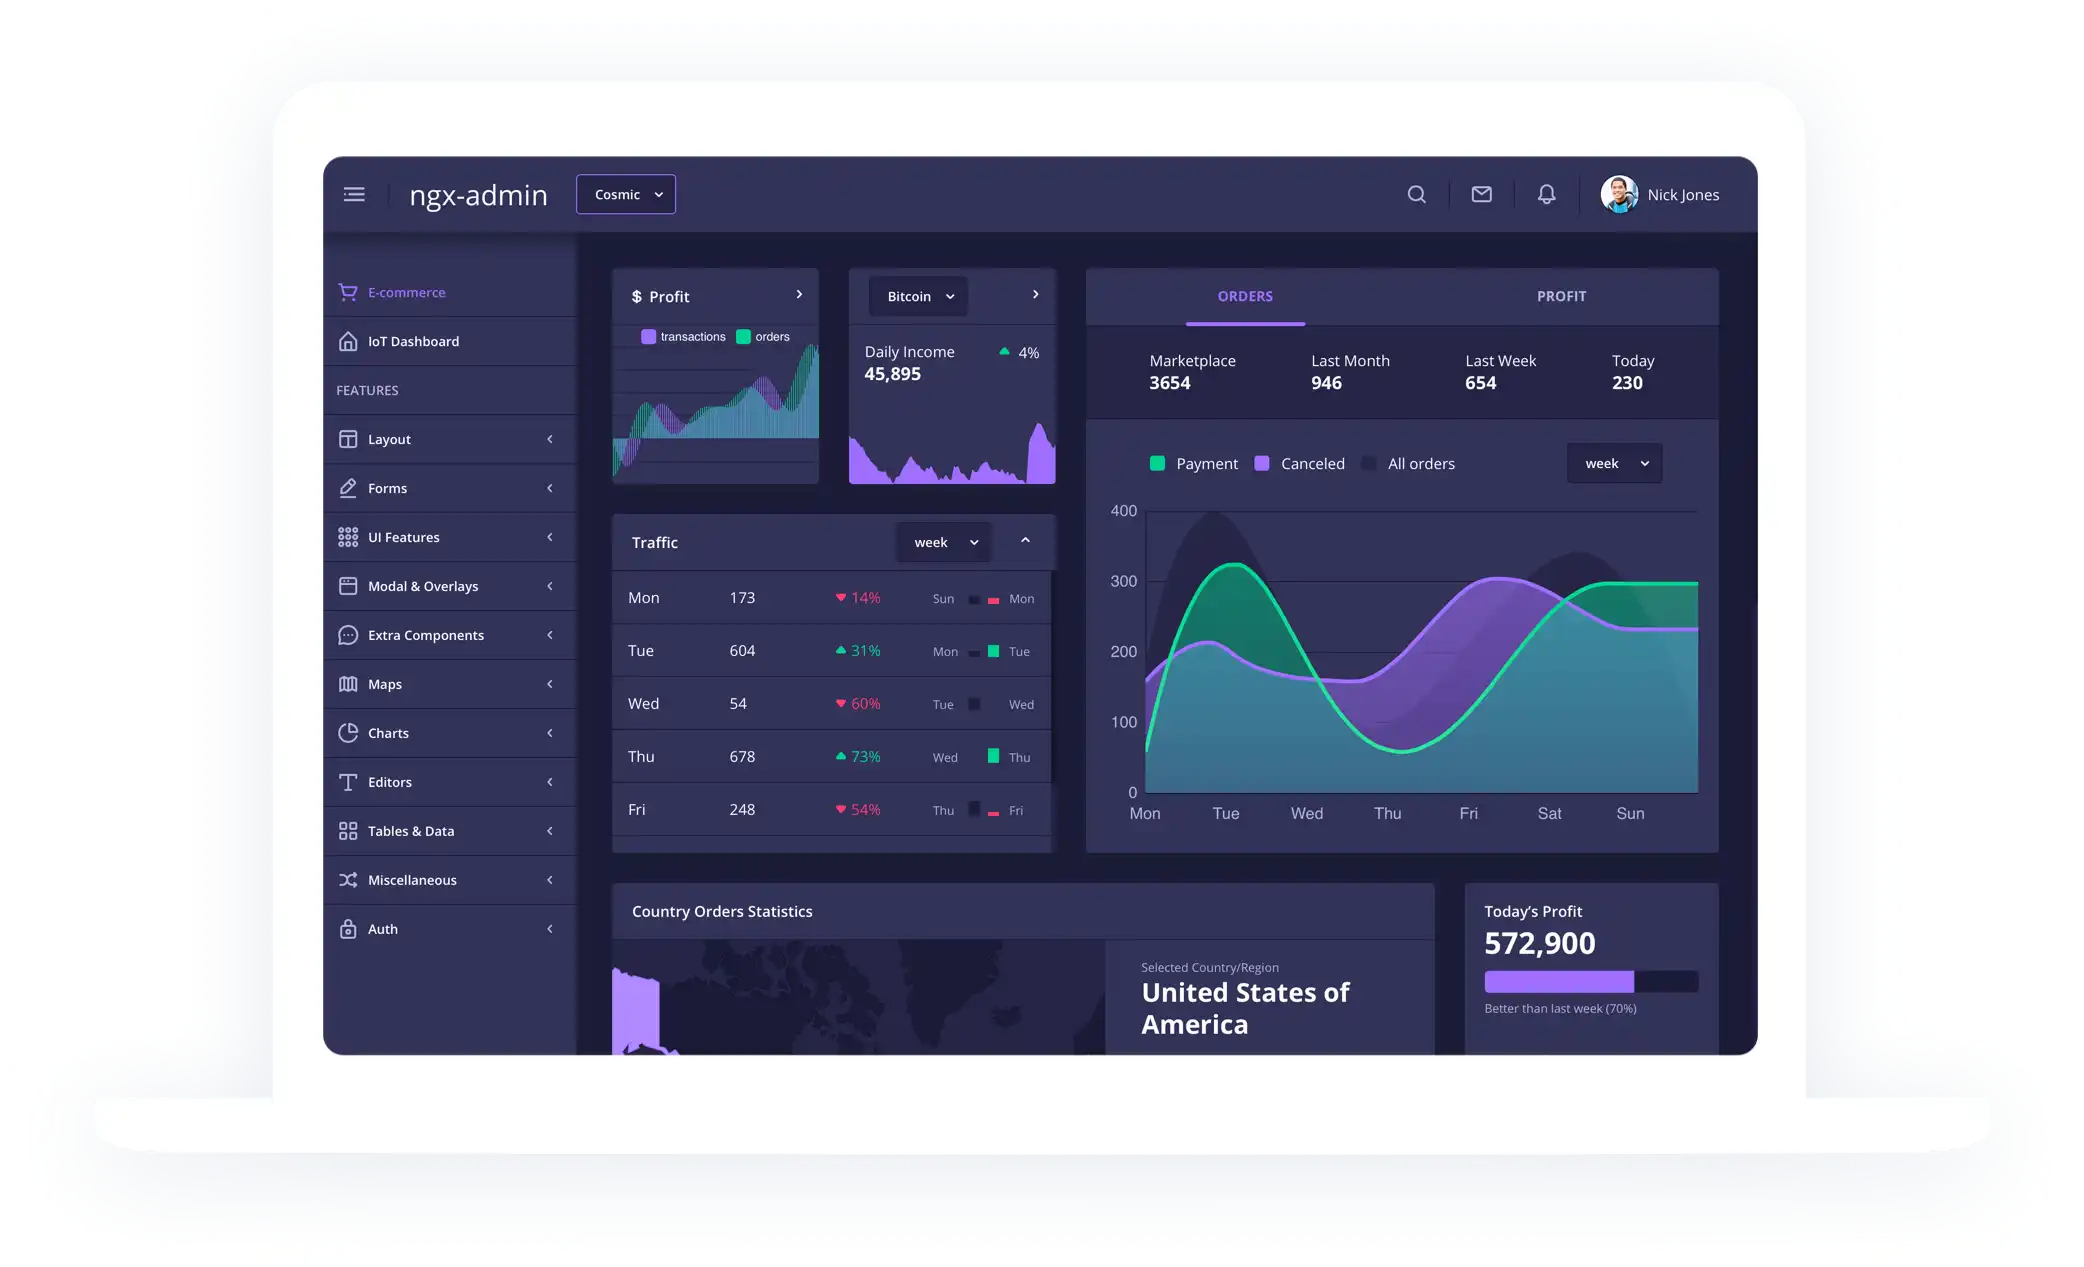Toggle the Payment legend filter

click(x=1191, y=463)
